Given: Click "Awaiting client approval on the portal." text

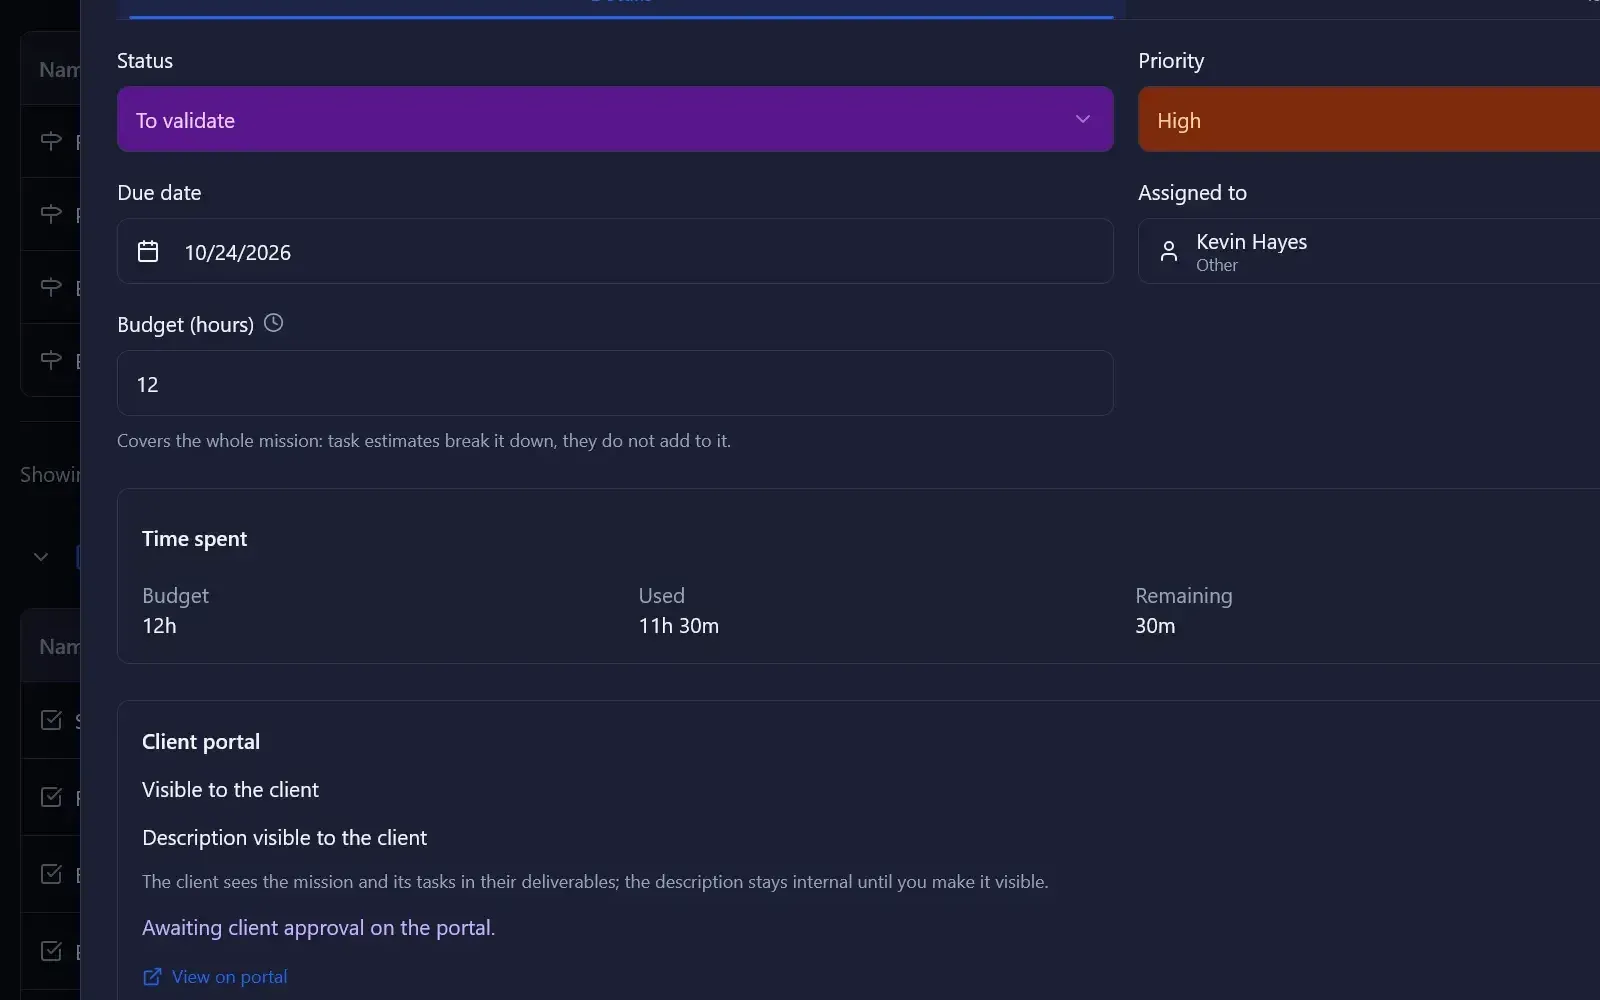Looking at the screenshot, I should 318,928.
